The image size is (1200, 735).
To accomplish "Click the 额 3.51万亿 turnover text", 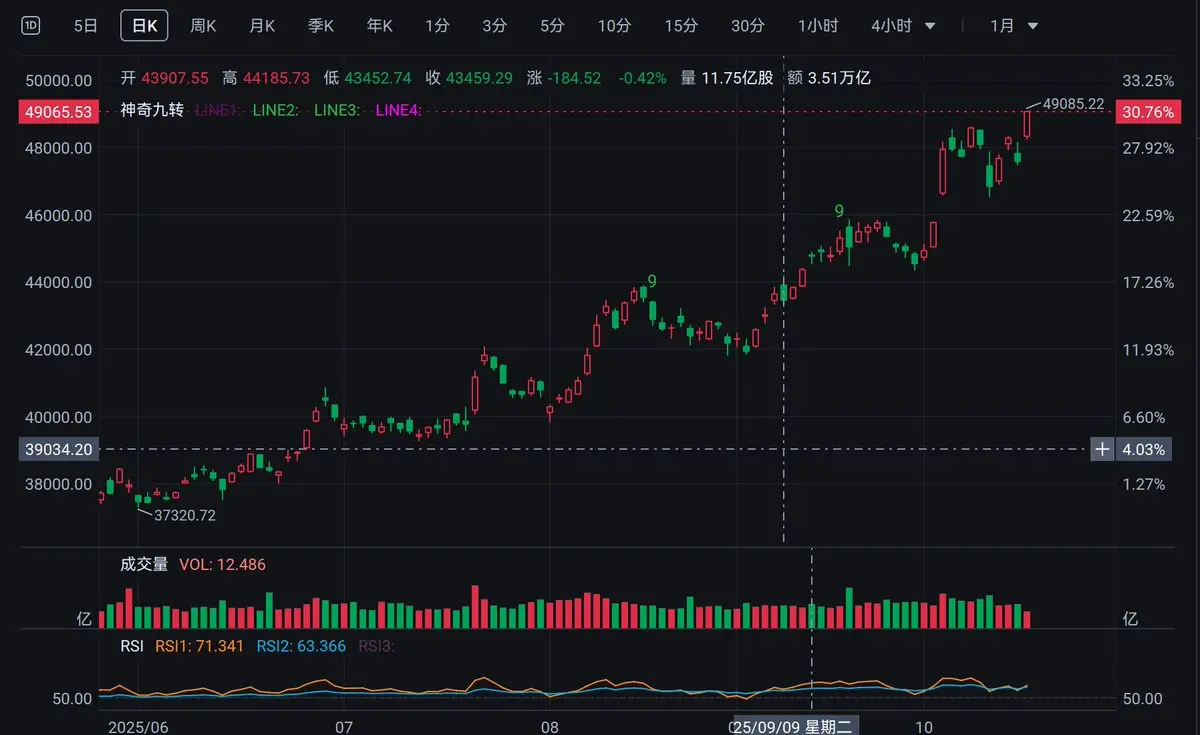I will point(829,77).
